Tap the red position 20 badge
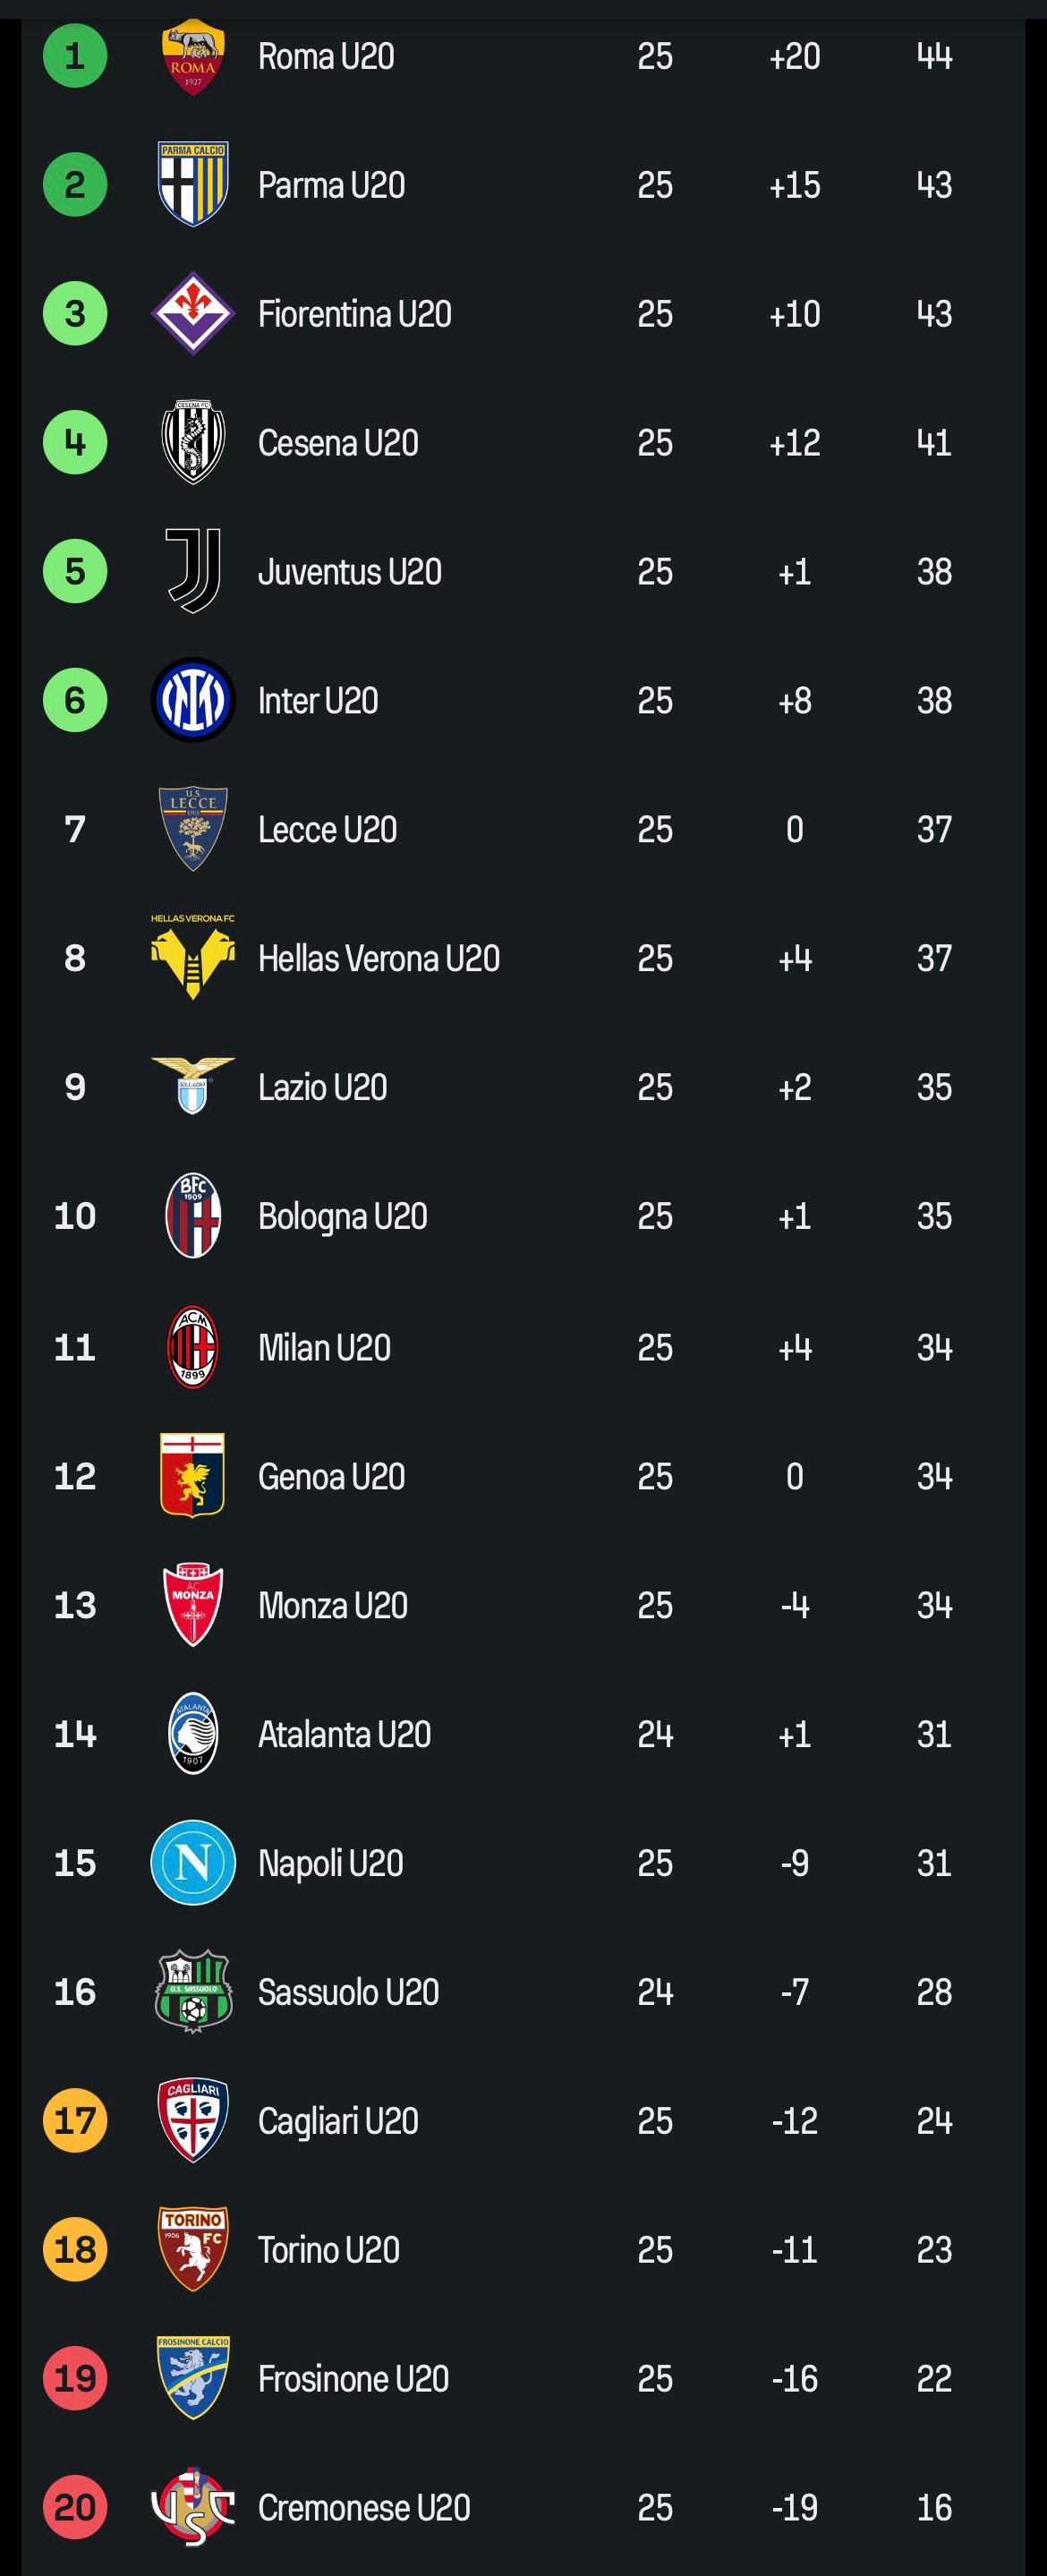This screenshot has height=2576, width=1047. 75,2507
